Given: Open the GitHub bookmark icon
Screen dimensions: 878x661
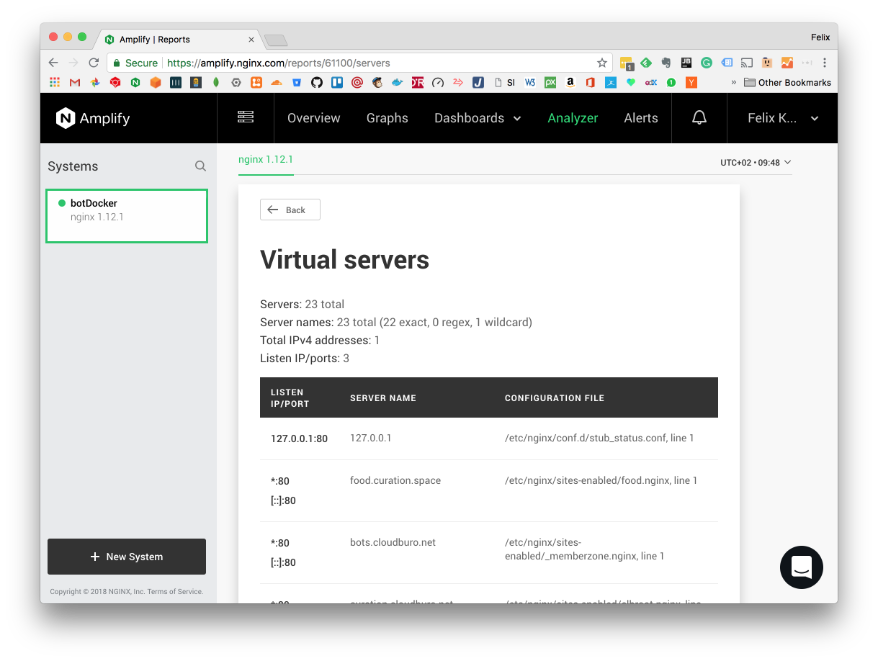Looking at the screenshot, I should click(x=317, y=83).
